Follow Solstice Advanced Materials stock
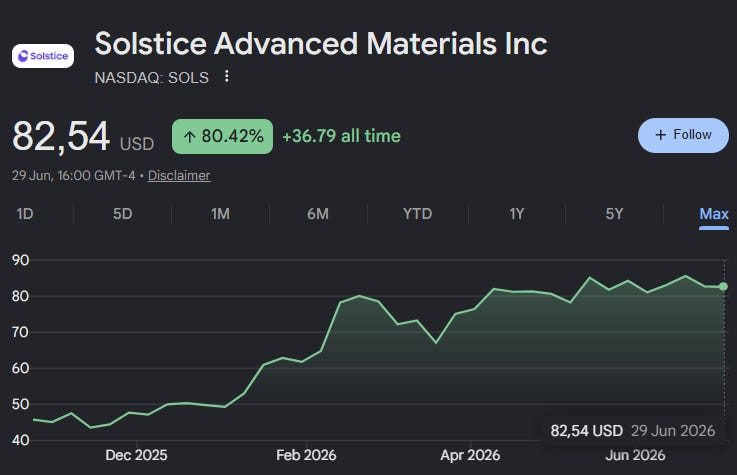 [683, 135]
